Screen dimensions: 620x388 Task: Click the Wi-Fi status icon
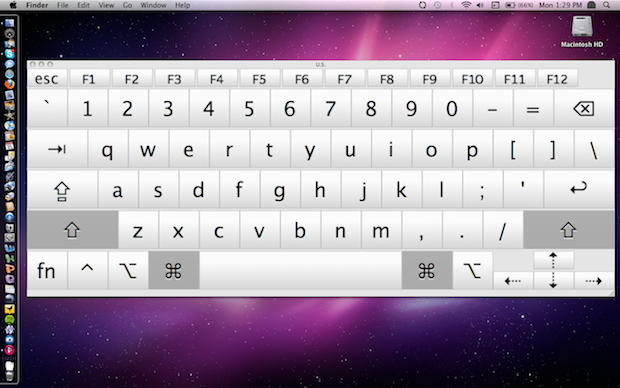point(467,5)
